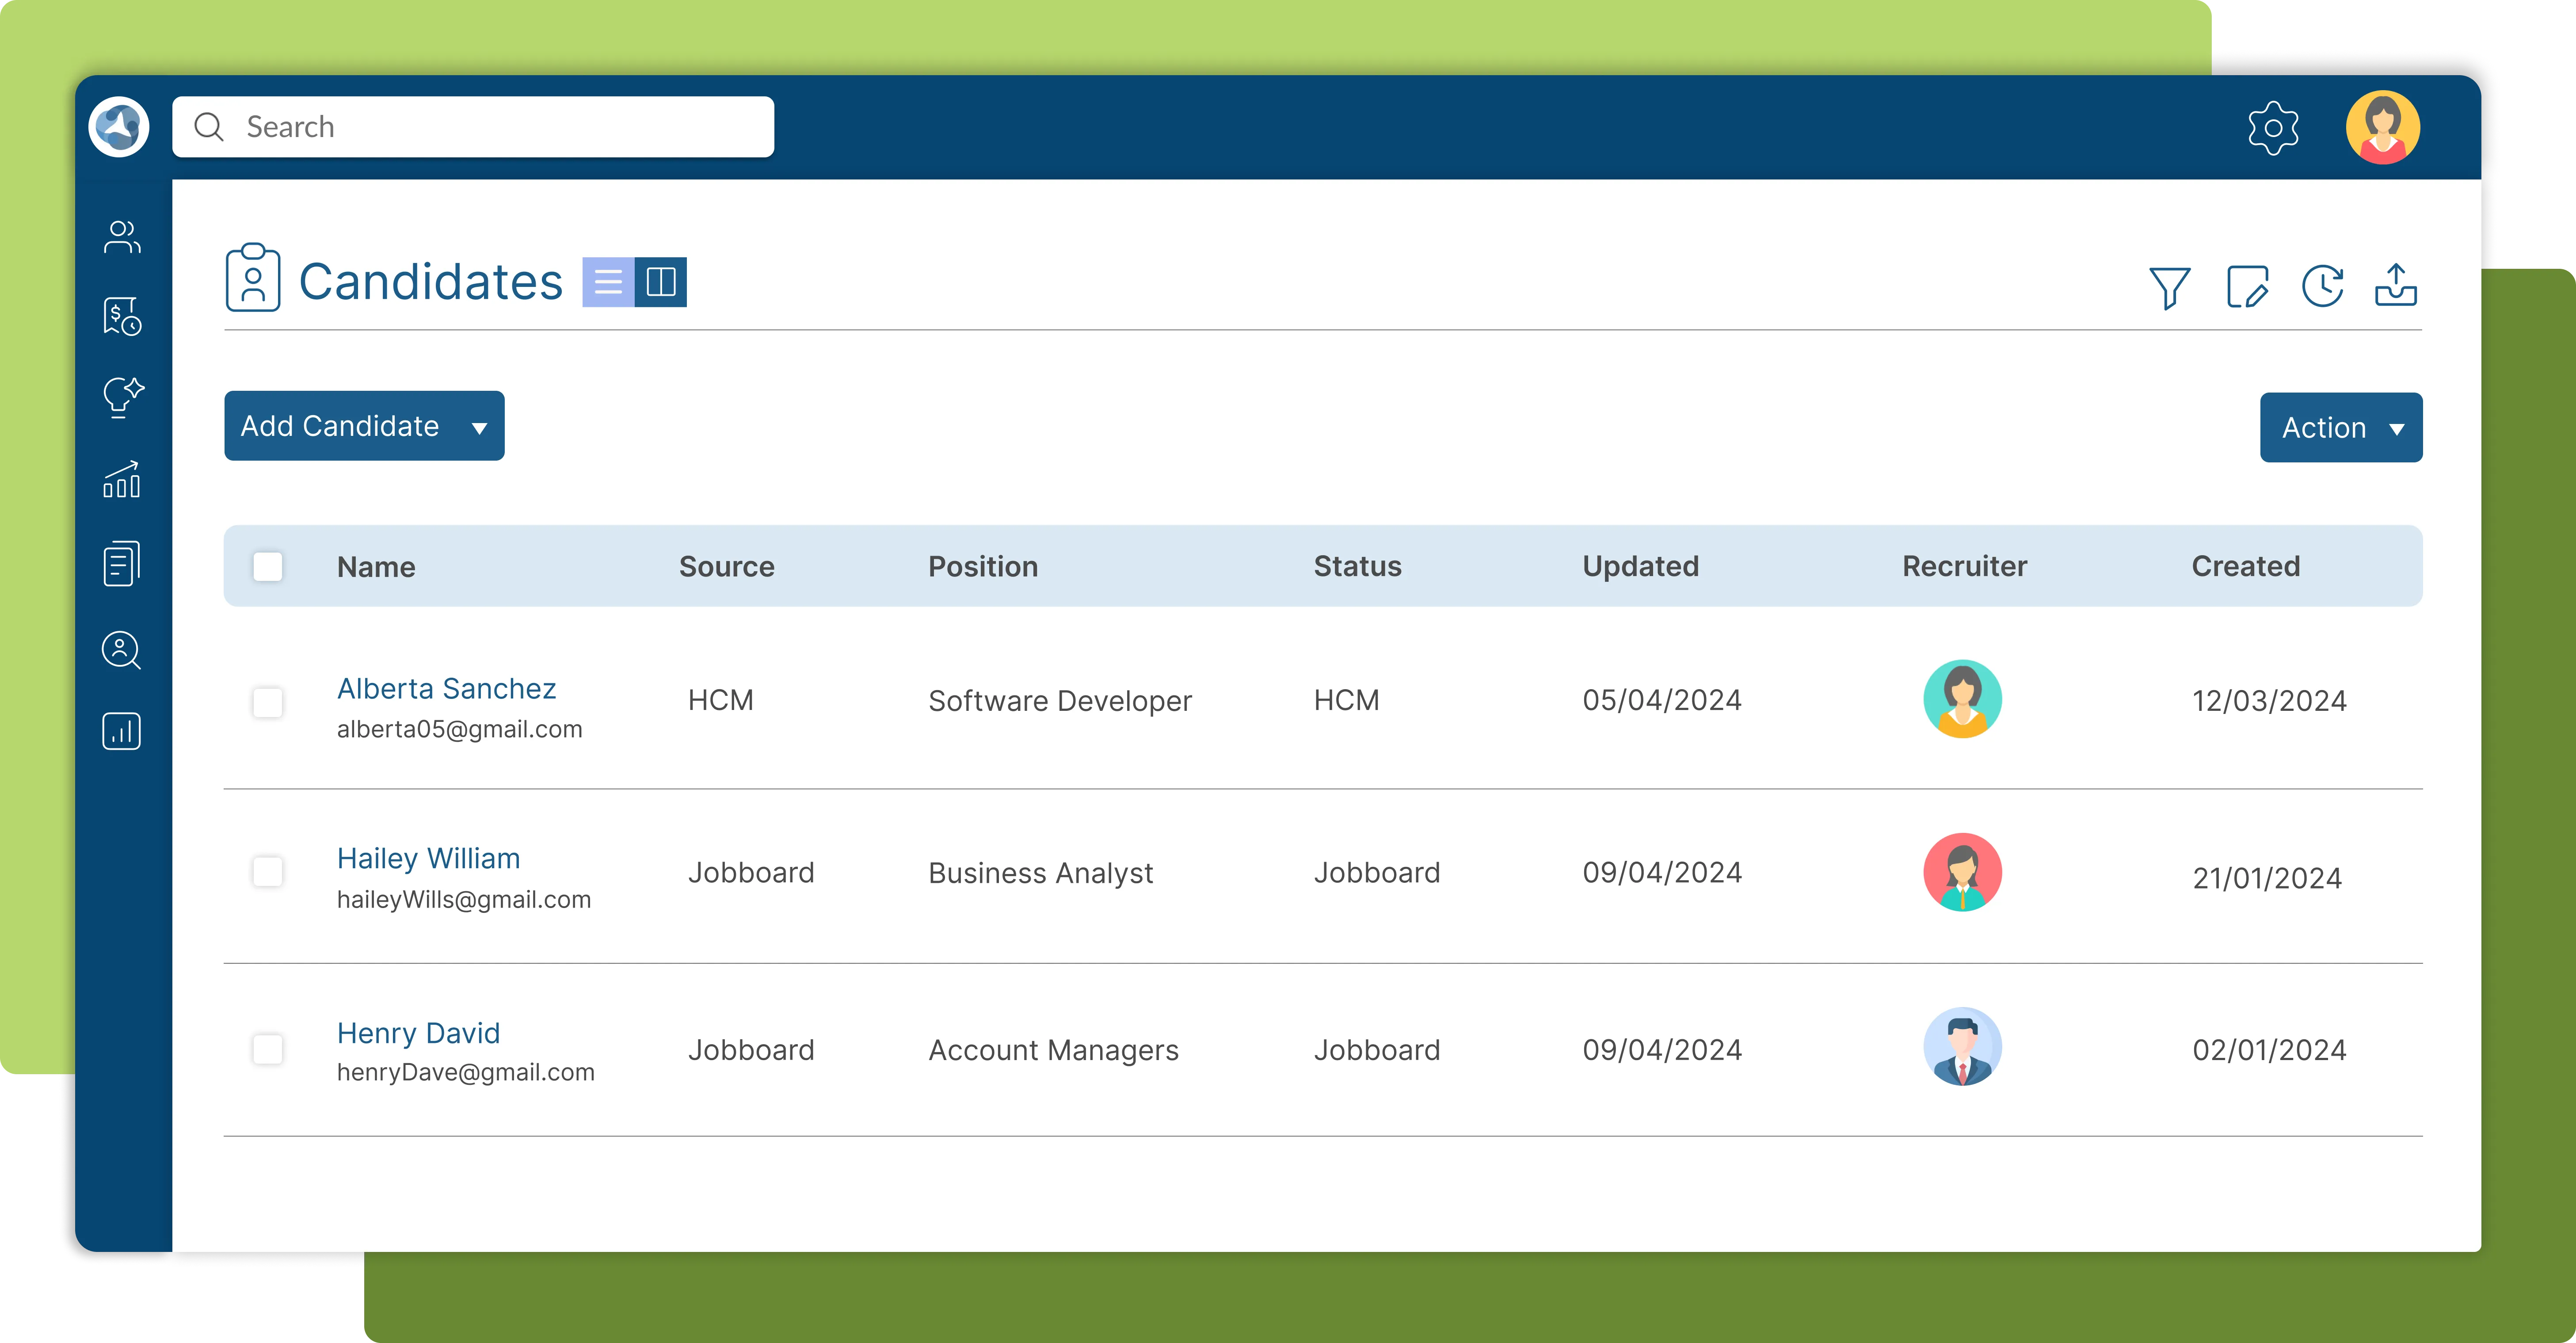This screenshot has width=2576, height=1343.
Task: Tick the checkbox for Alberta Sanchez
Action: 268,702
